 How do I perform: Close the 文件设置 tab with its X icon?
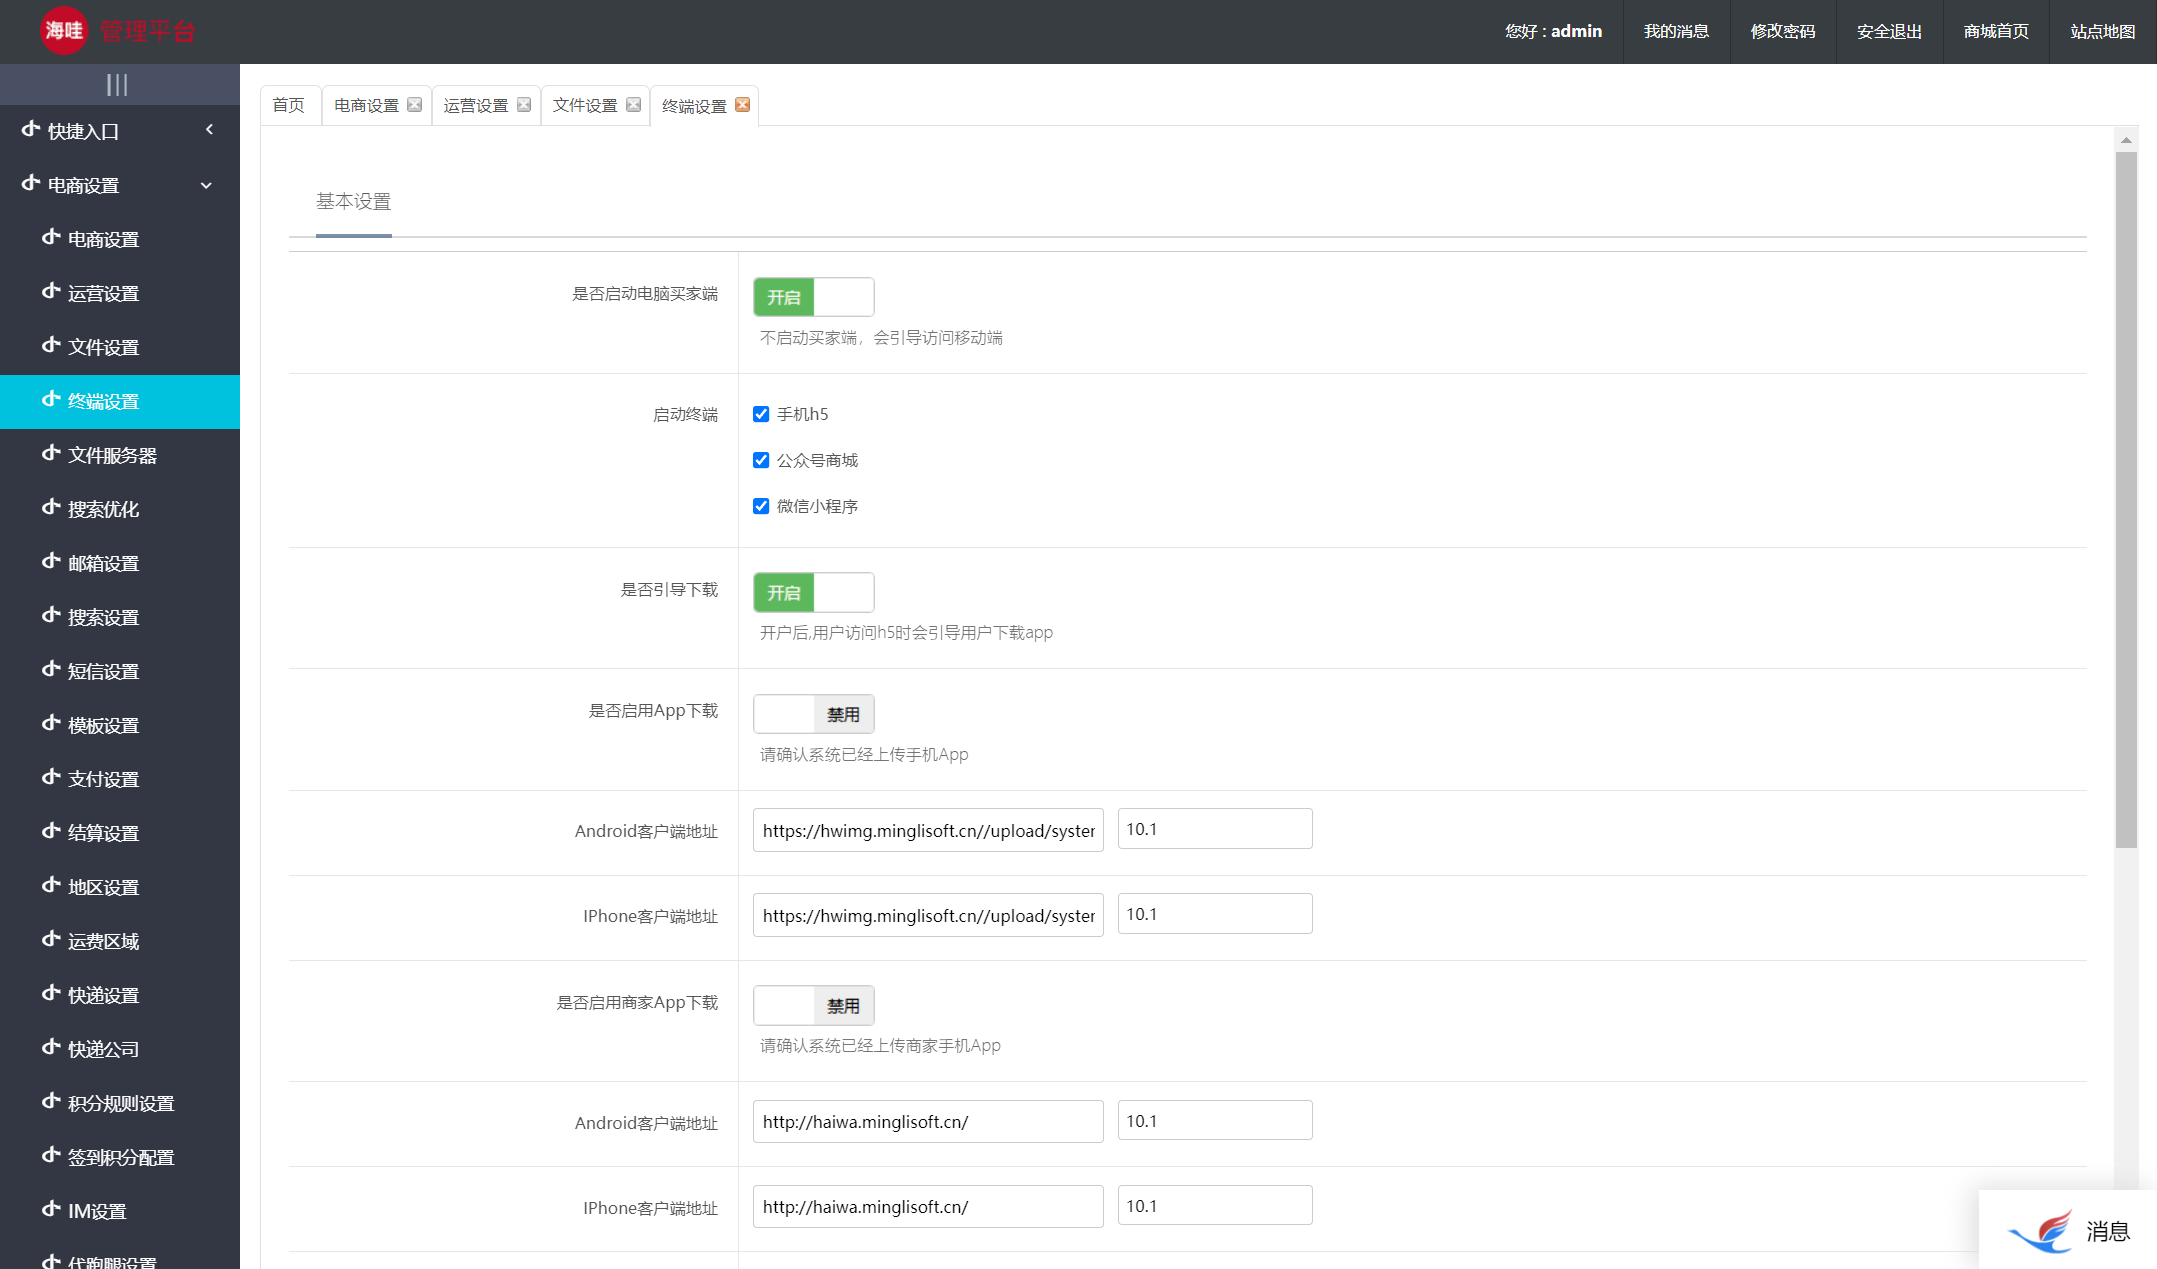click(633, 105)
